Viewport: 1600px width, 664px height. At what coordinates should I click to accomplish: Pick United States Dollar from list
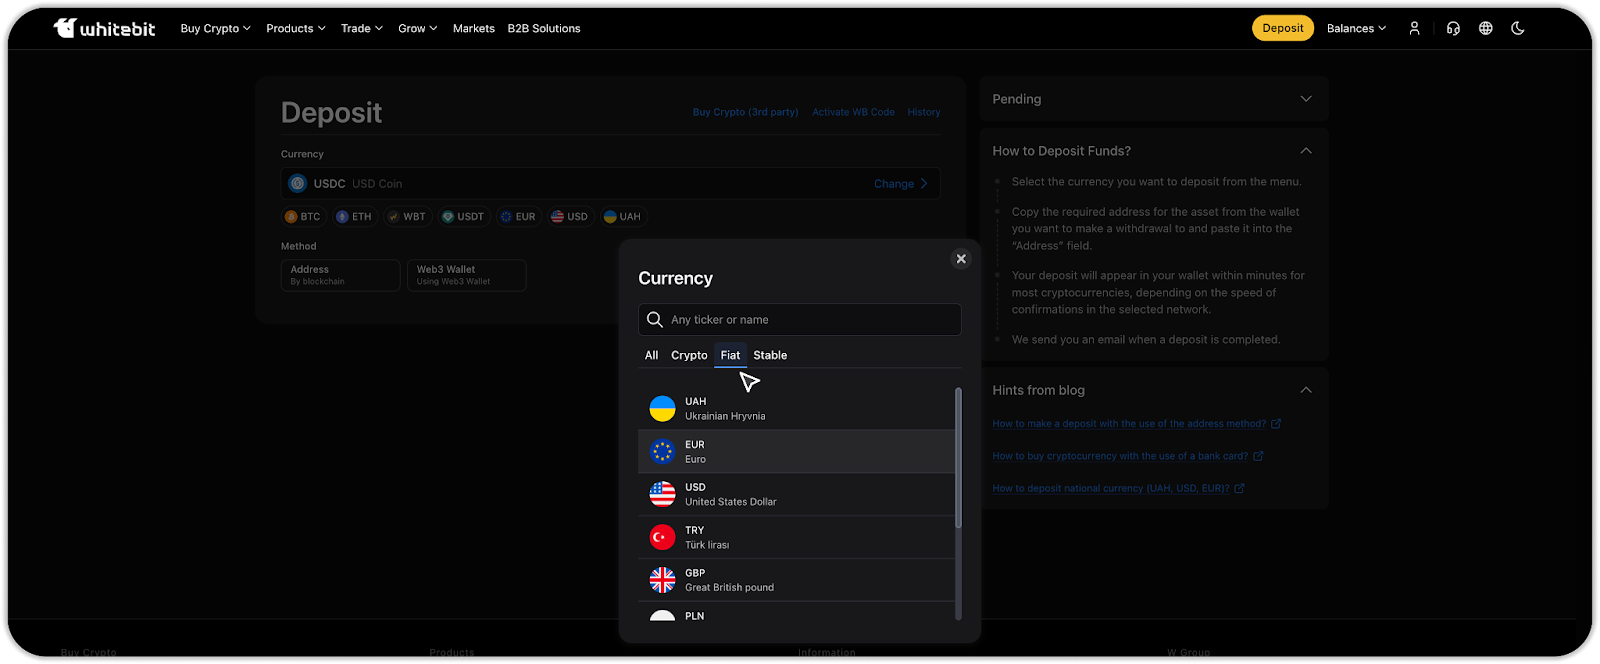730,494
